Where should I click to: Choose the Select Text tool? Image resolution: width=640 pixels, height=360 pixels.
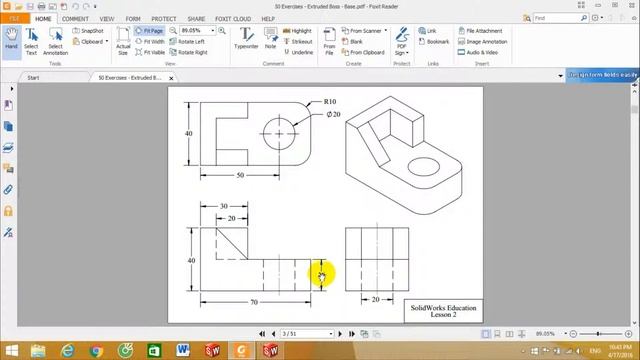(x=31, y=41)
